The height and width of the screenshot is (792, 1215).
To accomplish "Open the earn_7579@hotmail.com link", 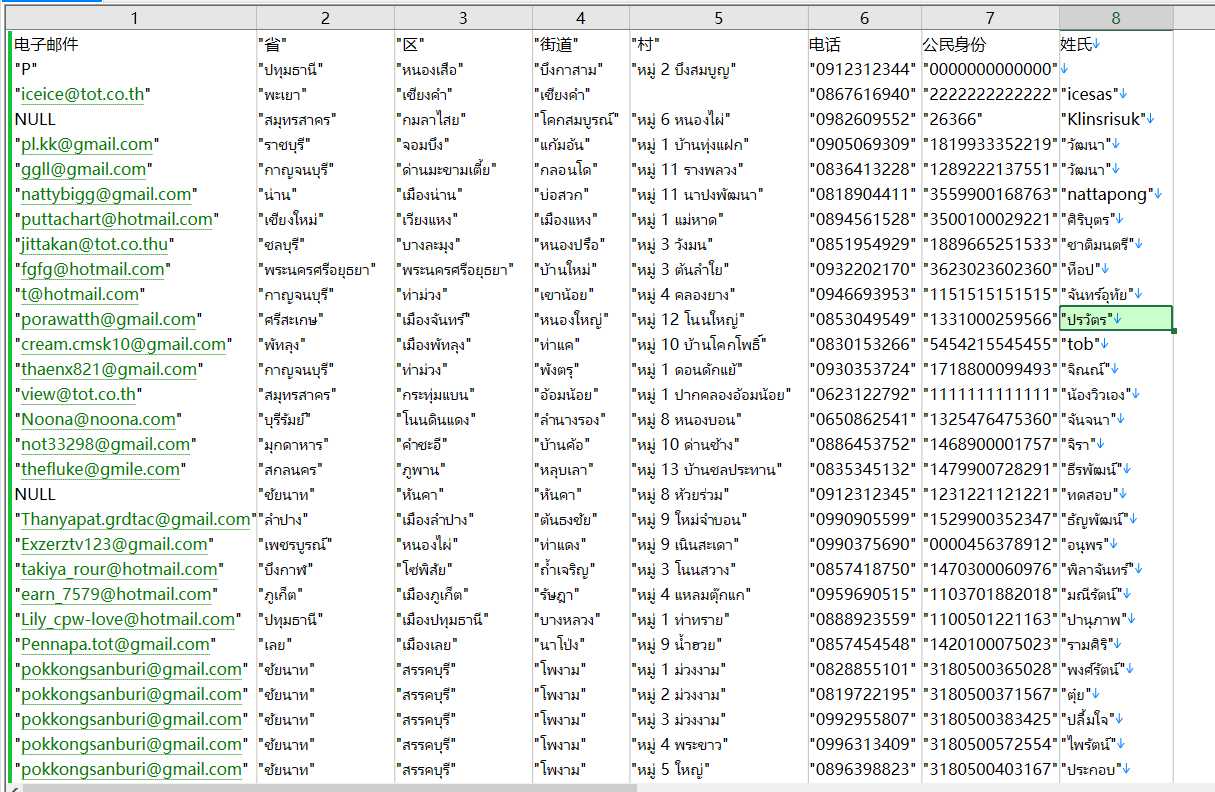I will pos(117,594).
